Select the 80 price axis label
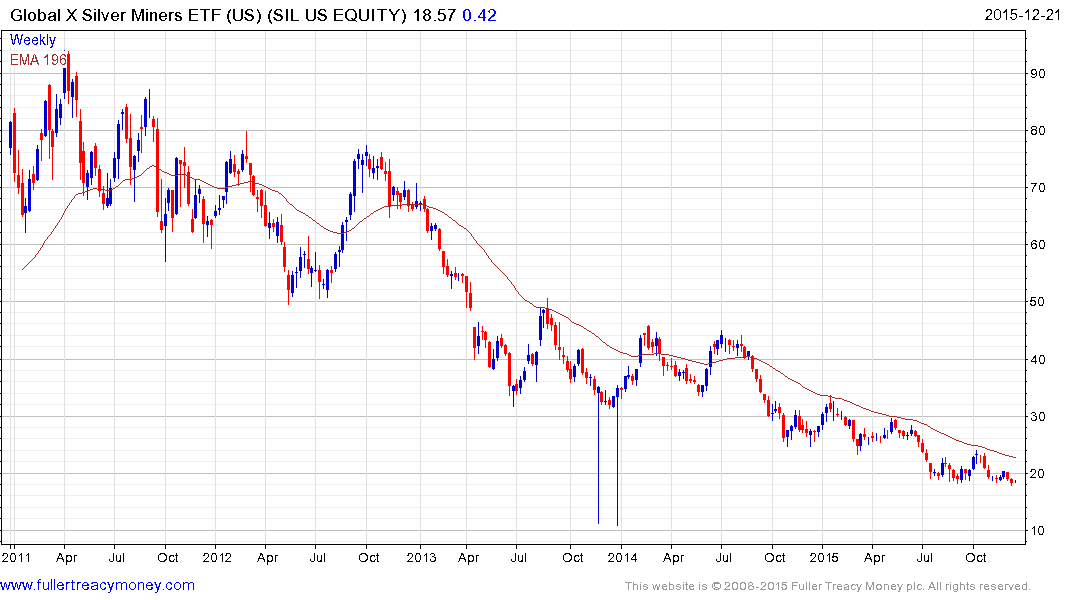This screenshot has width=1075, height=600. pos(1038,131)
